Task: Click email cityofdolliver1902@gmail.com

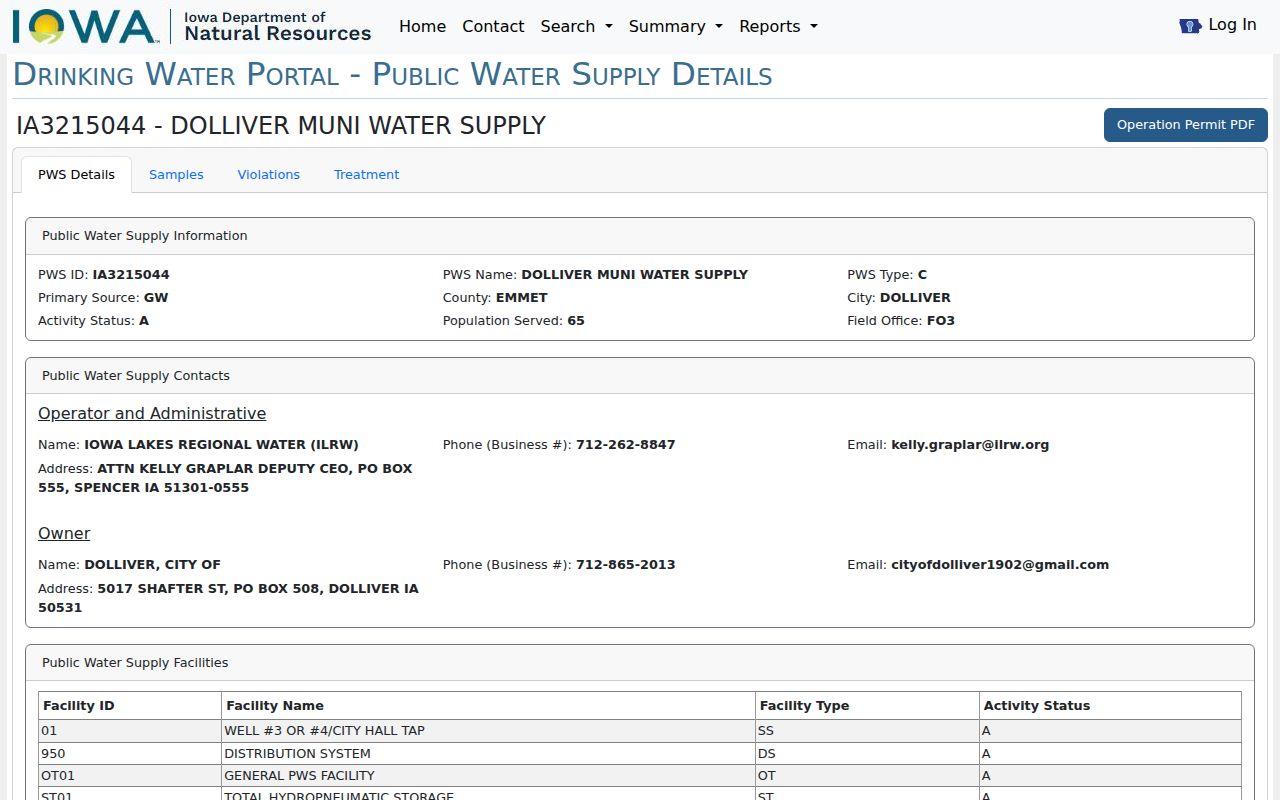Action: tap(1000, 564)
